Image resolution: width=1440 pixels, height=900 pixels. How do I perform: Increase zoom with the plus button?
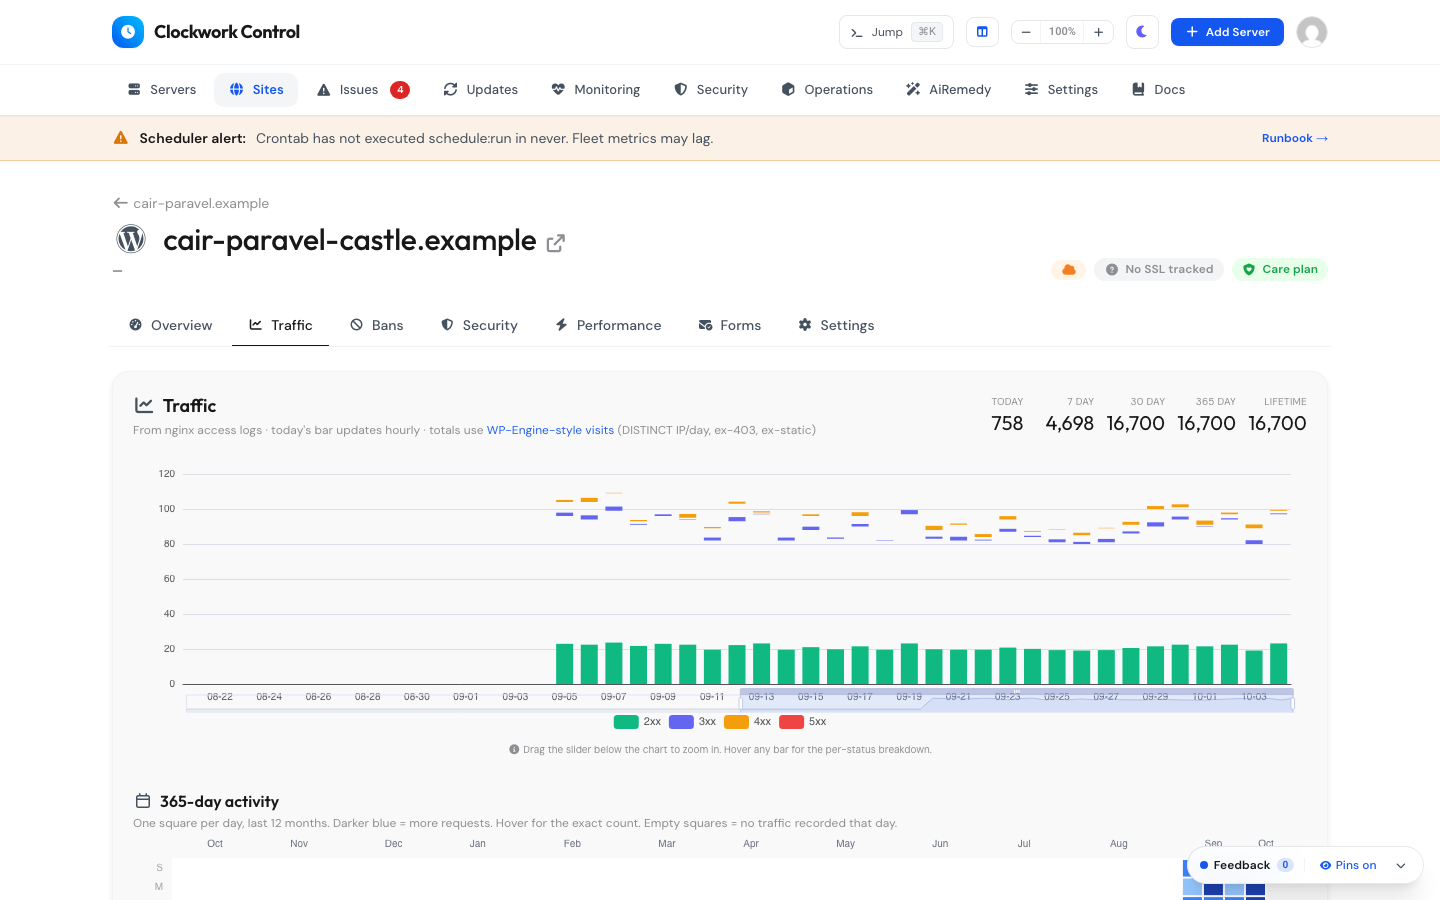(1098, 32)
